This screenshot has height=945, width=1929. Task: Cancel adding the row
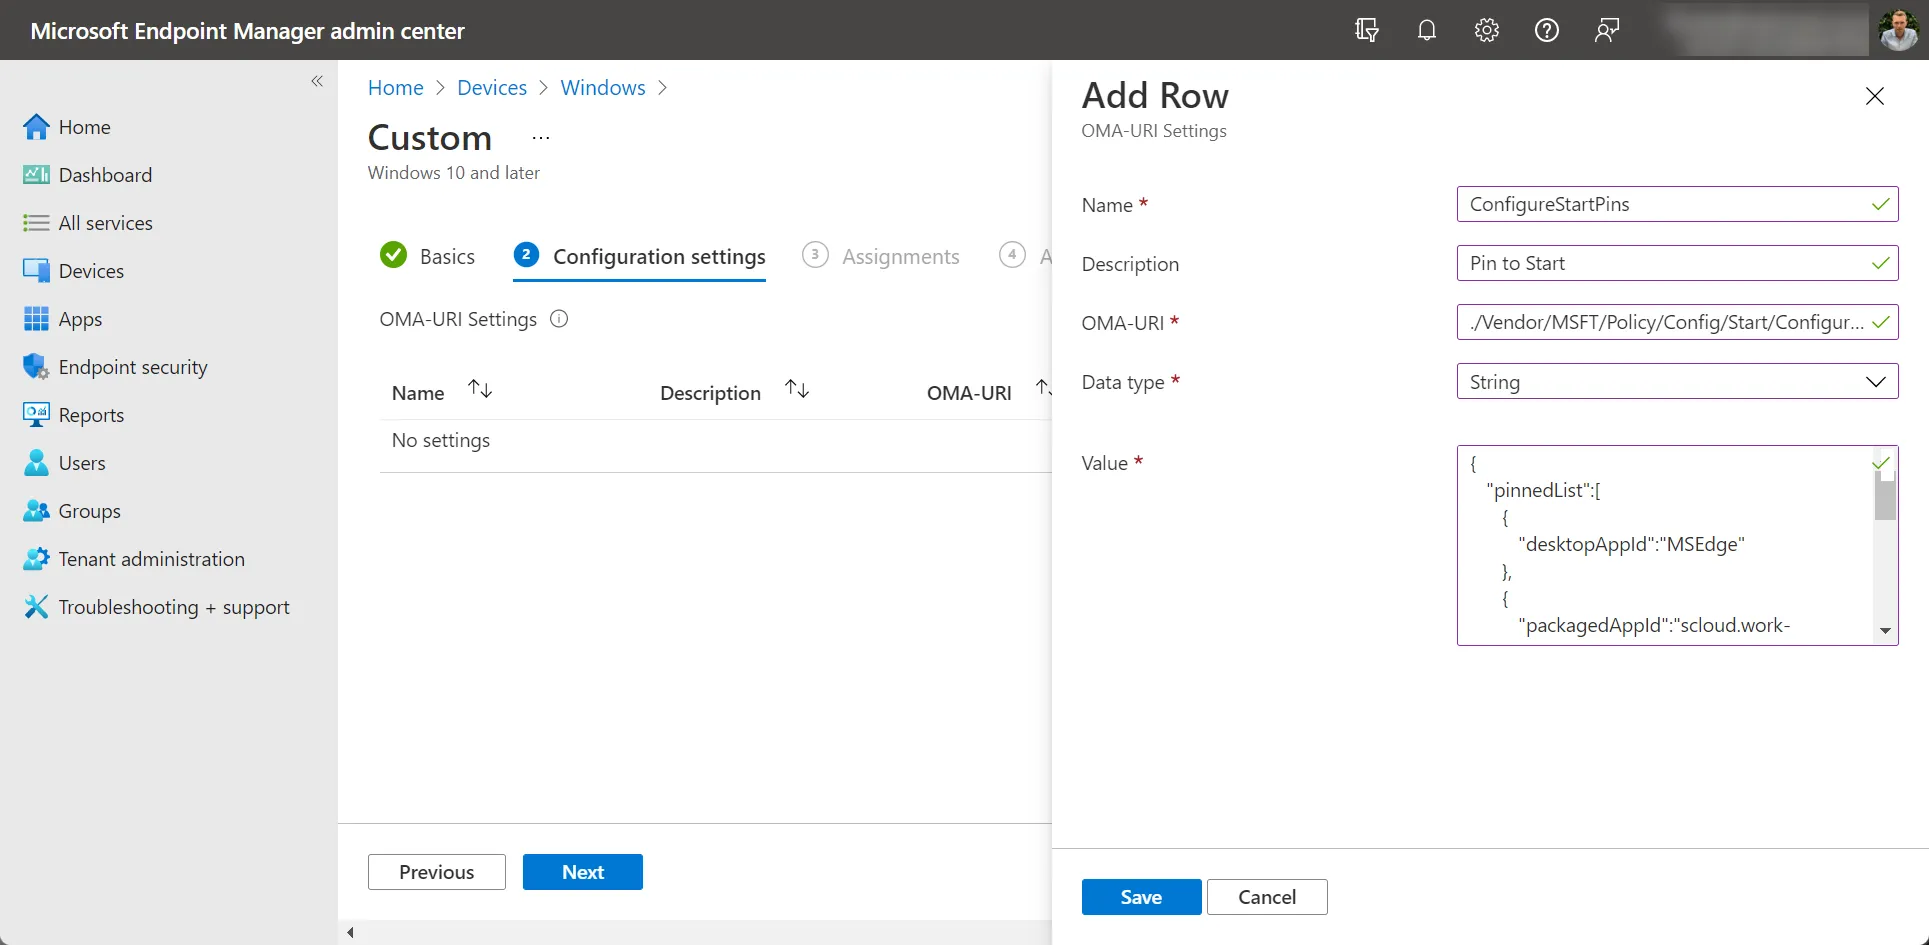(x=1267, y=897)
